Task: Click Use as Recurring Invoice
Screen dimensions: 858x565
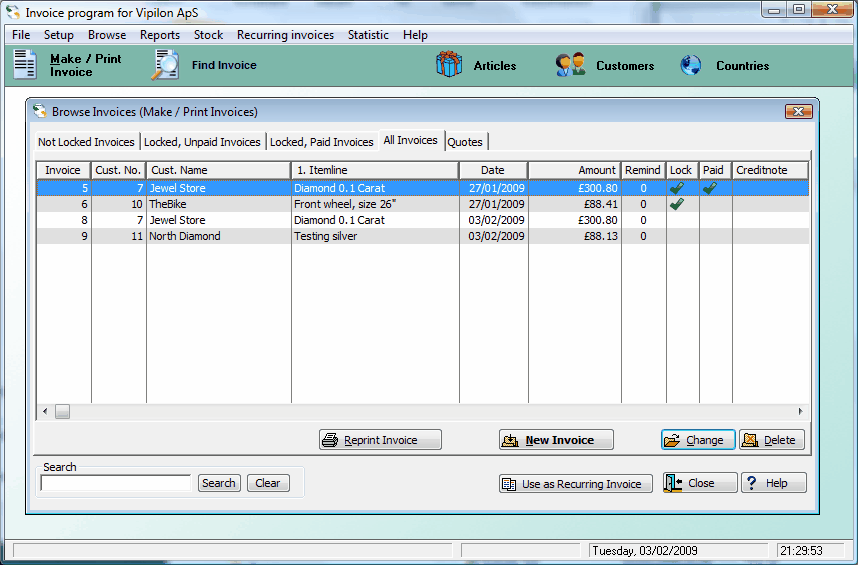Action: tap(575, 484)
